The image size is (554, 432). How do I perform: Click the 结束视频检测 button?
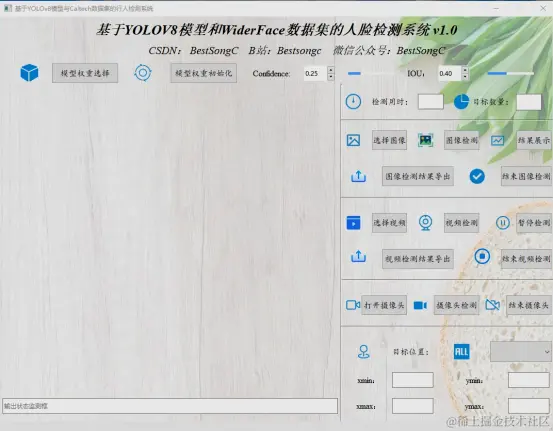pyautogui.click(x=526, y=259)
